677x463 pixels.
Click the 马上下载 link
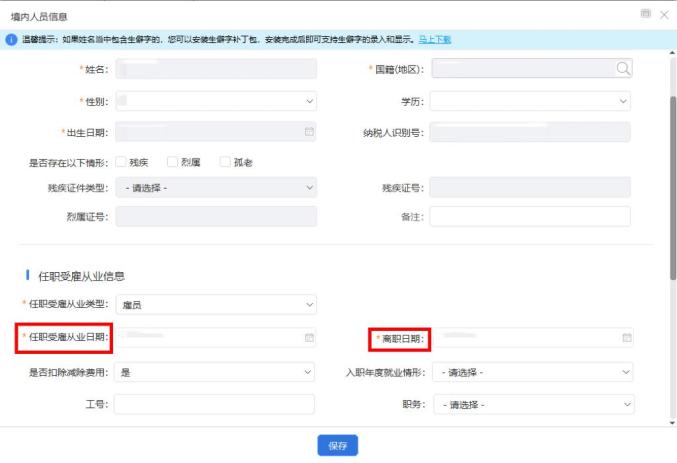[x=434, y=39]
